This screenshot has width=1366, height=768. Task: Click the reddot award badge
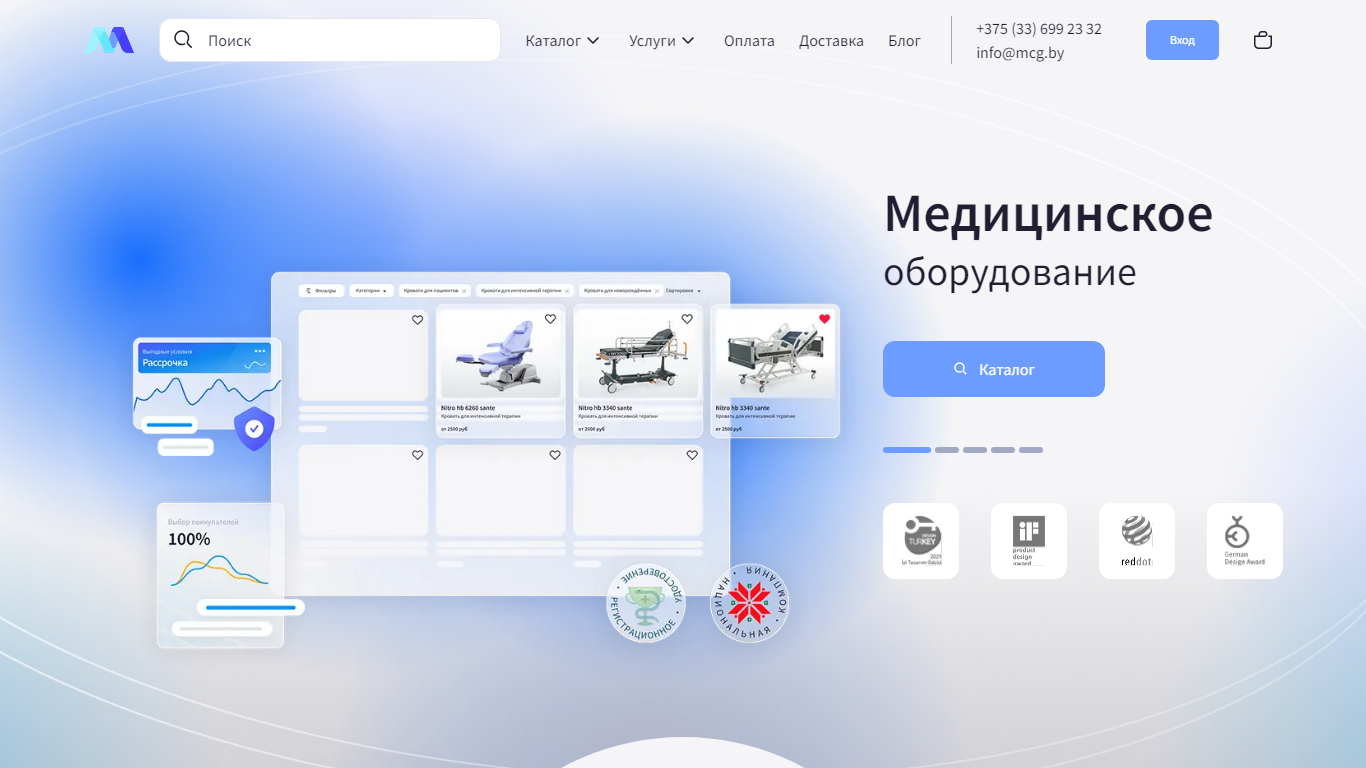coord(1137,541)
